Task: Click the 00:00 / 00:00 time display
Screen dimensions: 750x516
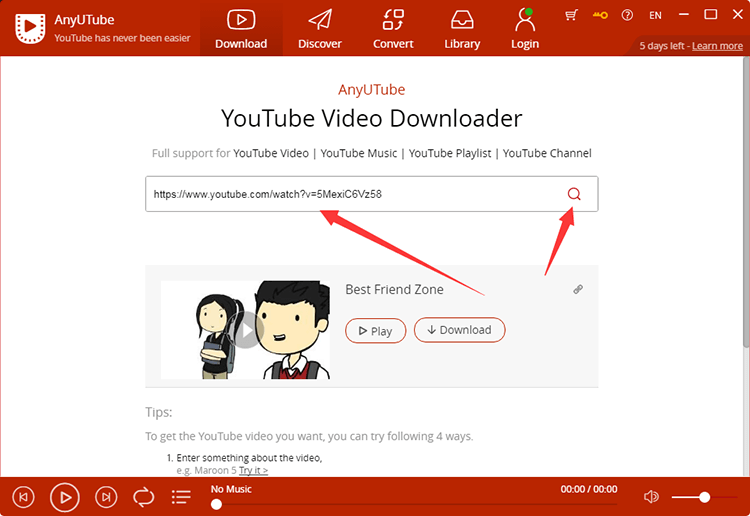Action: click(x=589, y=489)
